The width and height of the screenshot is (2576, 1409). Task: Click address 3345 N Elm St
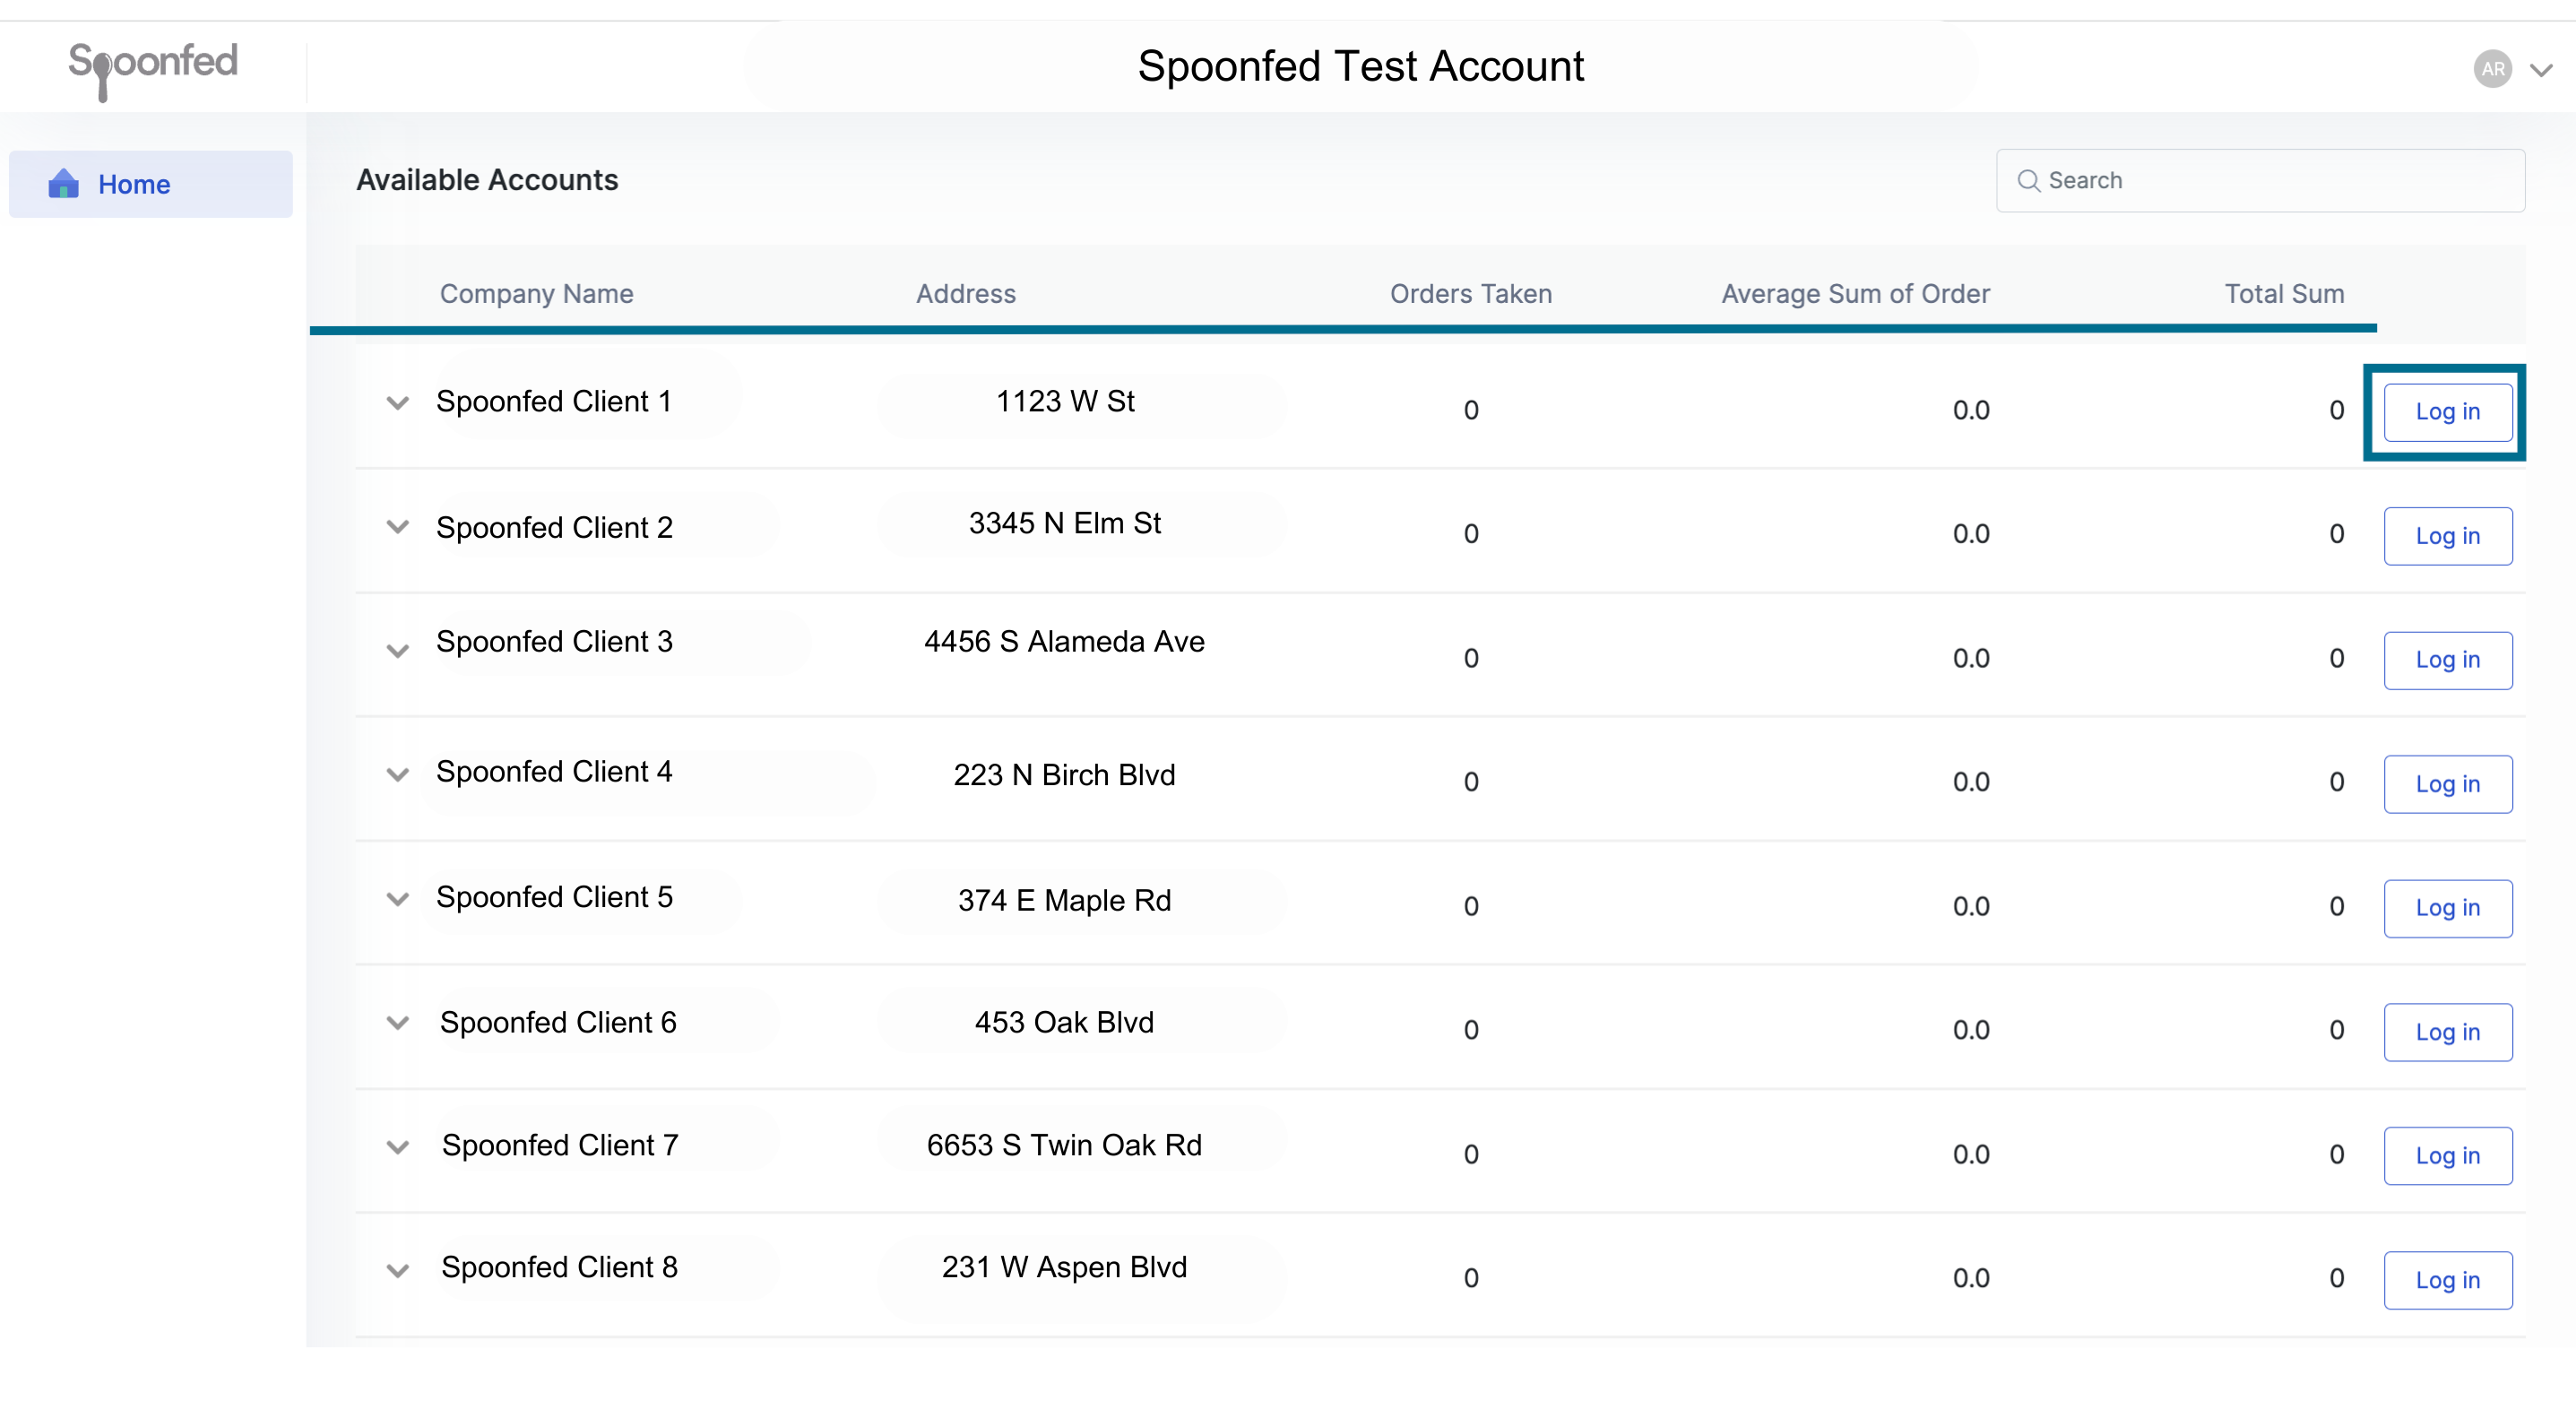tap(1065, 523)
